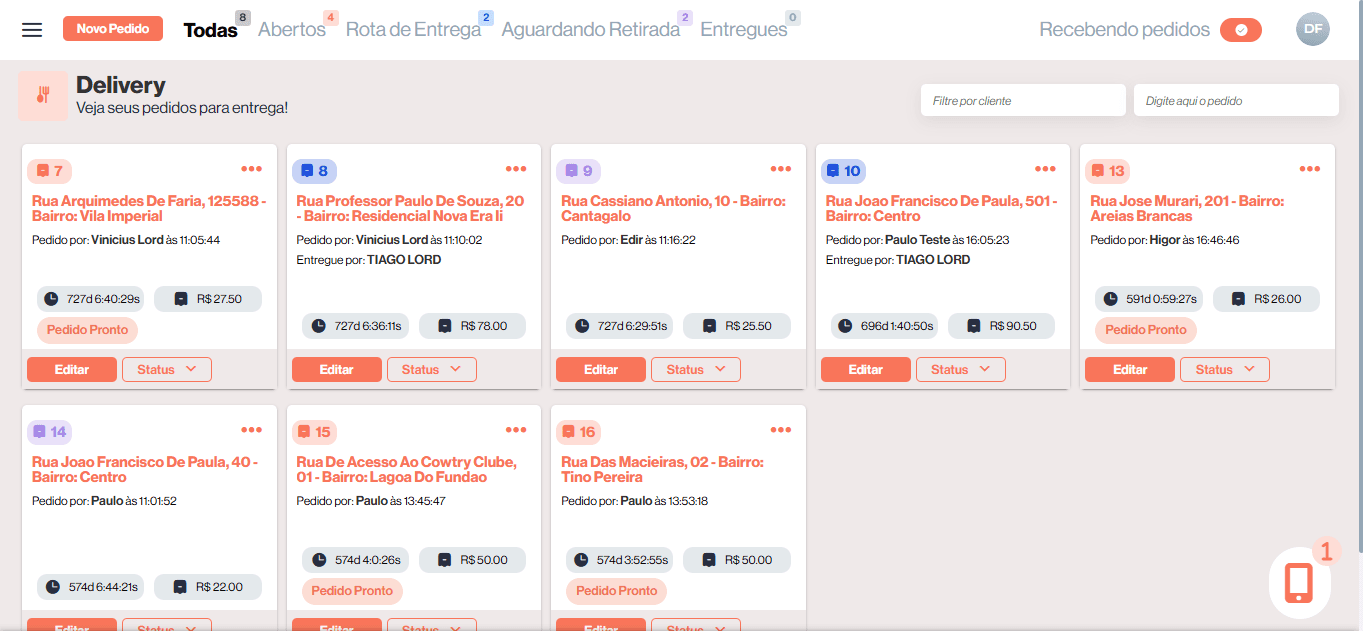Open three-dots menu on order 14

click(251, 430)
